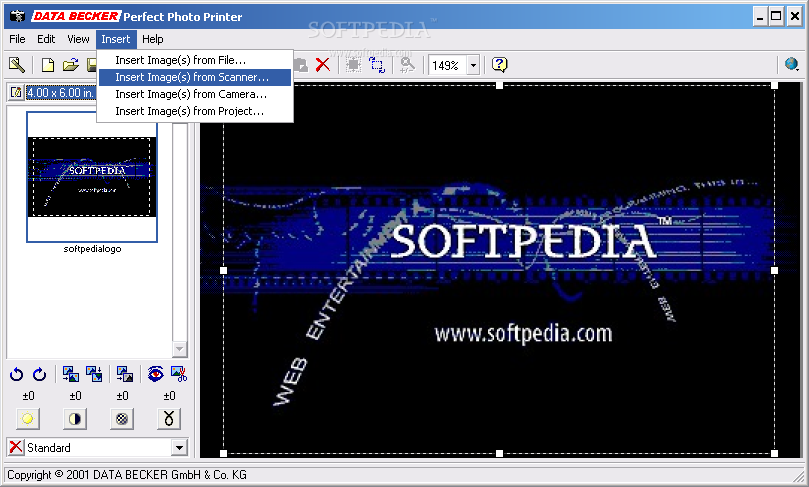Viewport: 809px width, 487px height.
Task: Click the Softpedia image on the canvas
Action: [499, 269]
